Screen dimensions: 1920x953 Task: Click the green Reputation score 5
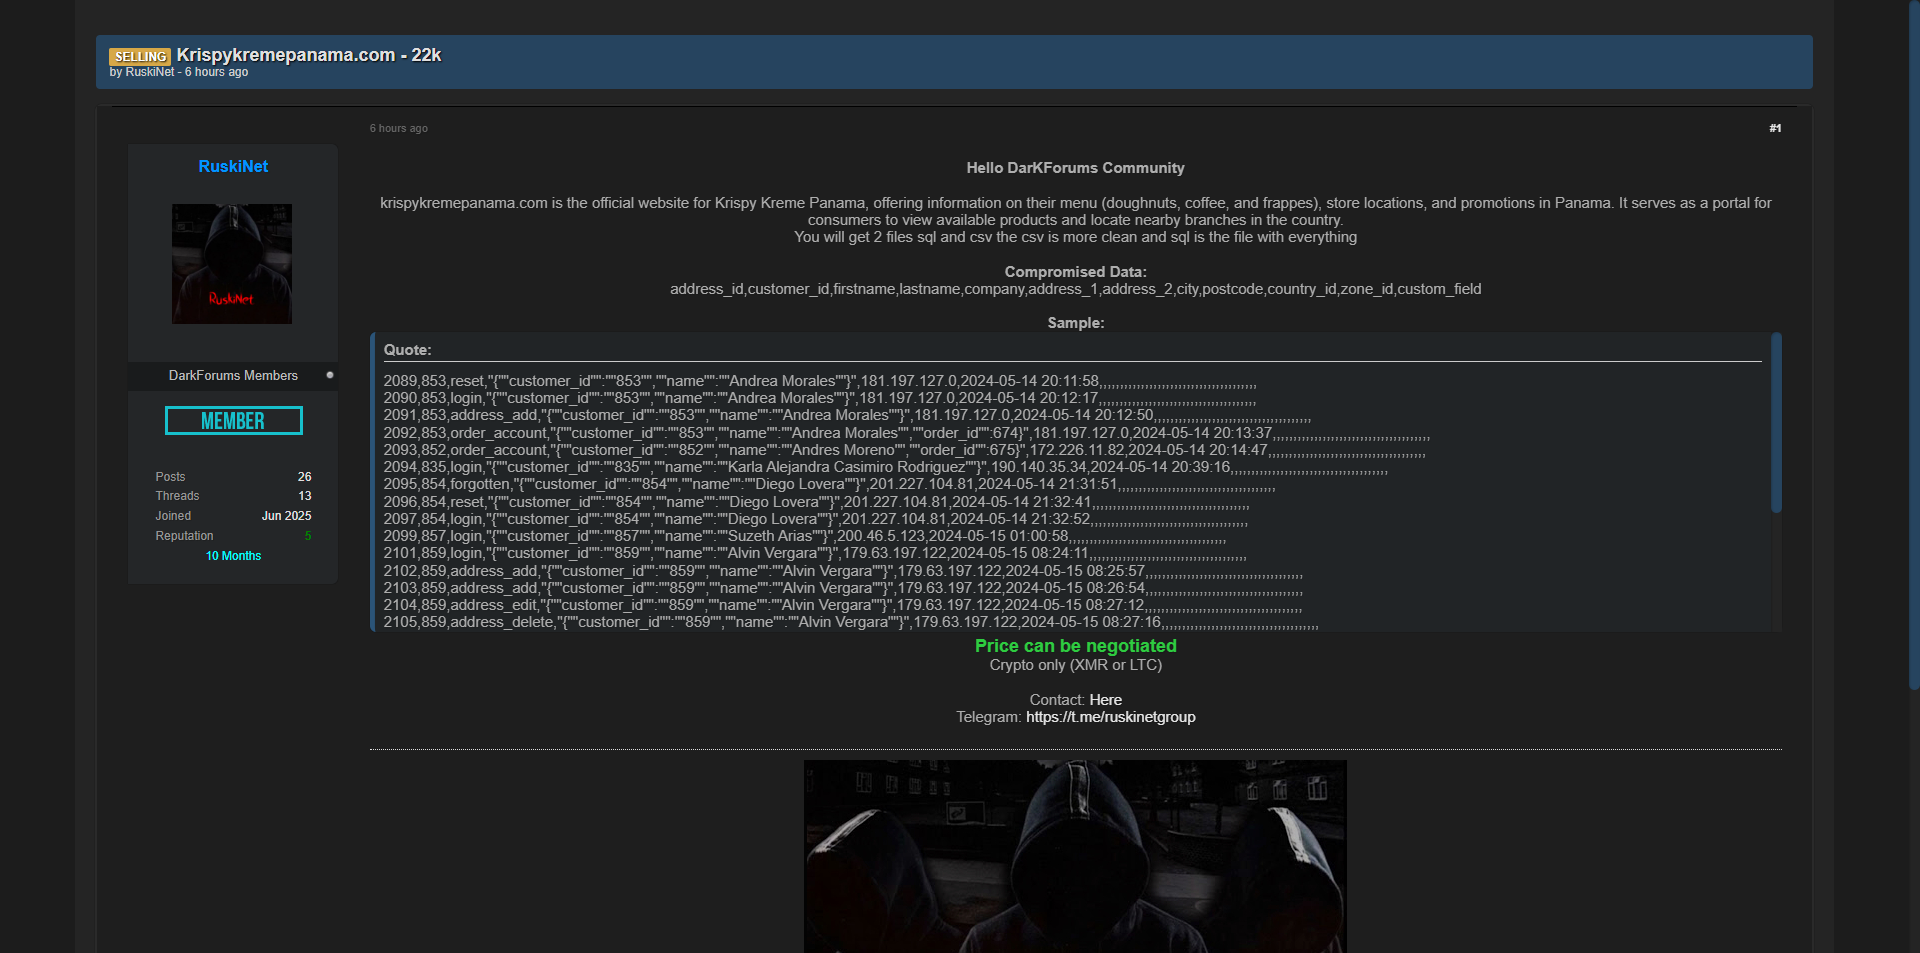pyautogui.click(x=307, y=536)
